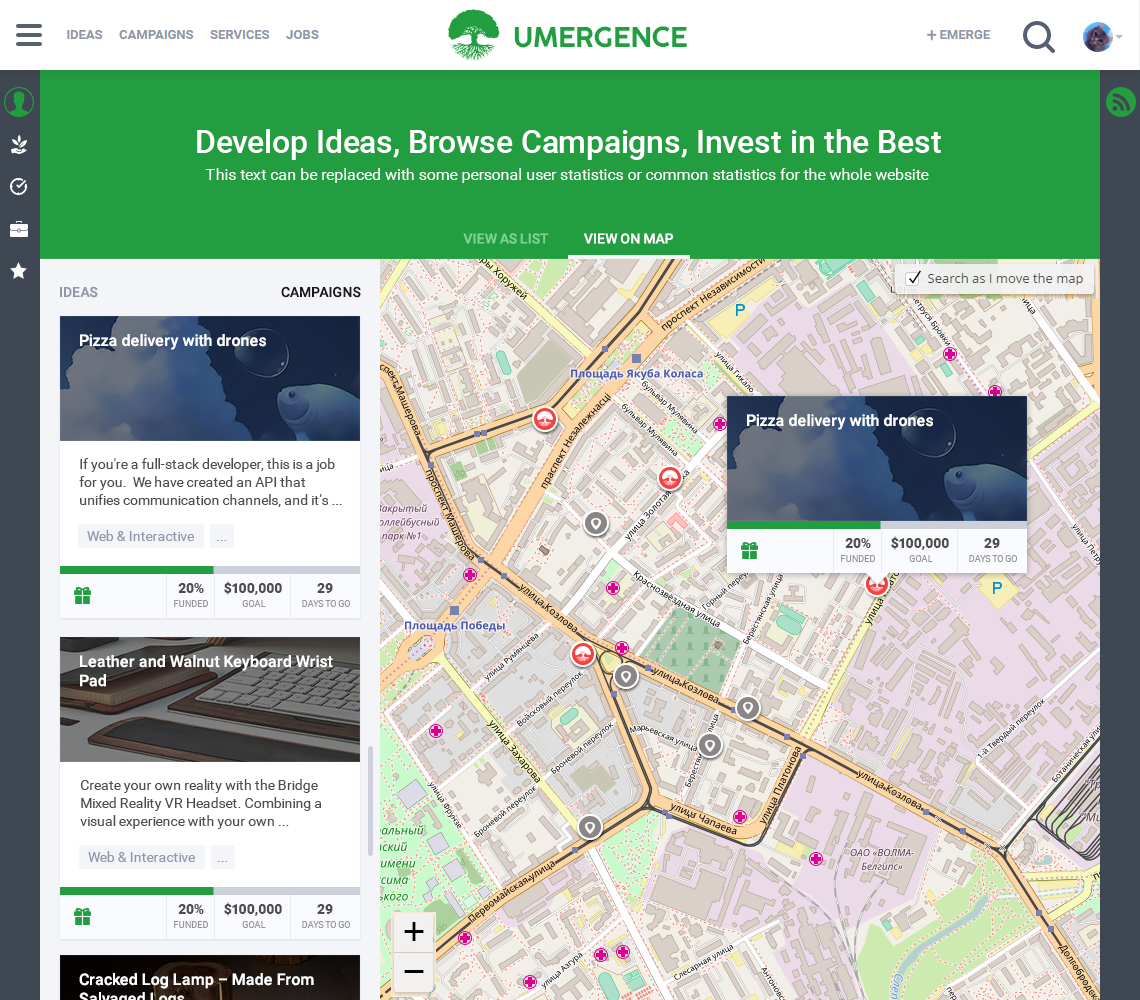Image resolution: width=1140 pixels, height=1000 pixels.
Task: Switch to the VIEW AS LIST tab
Action: [505, 239]
